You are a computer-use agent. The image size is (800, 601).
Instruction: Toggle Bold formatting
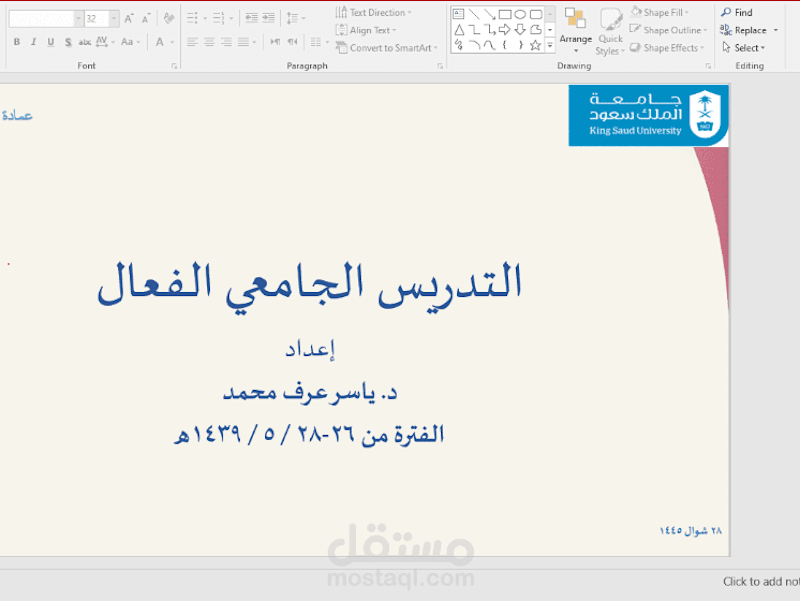17,42
